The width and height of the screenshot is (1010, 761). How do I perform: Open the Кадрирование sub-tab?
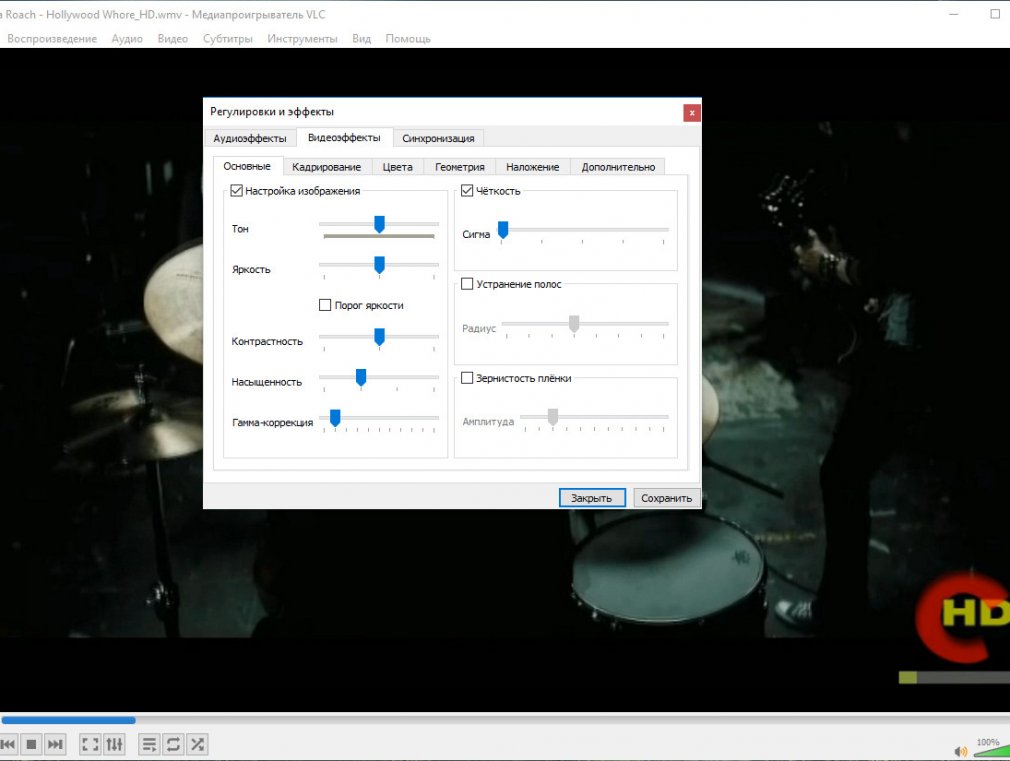point(327,167)
